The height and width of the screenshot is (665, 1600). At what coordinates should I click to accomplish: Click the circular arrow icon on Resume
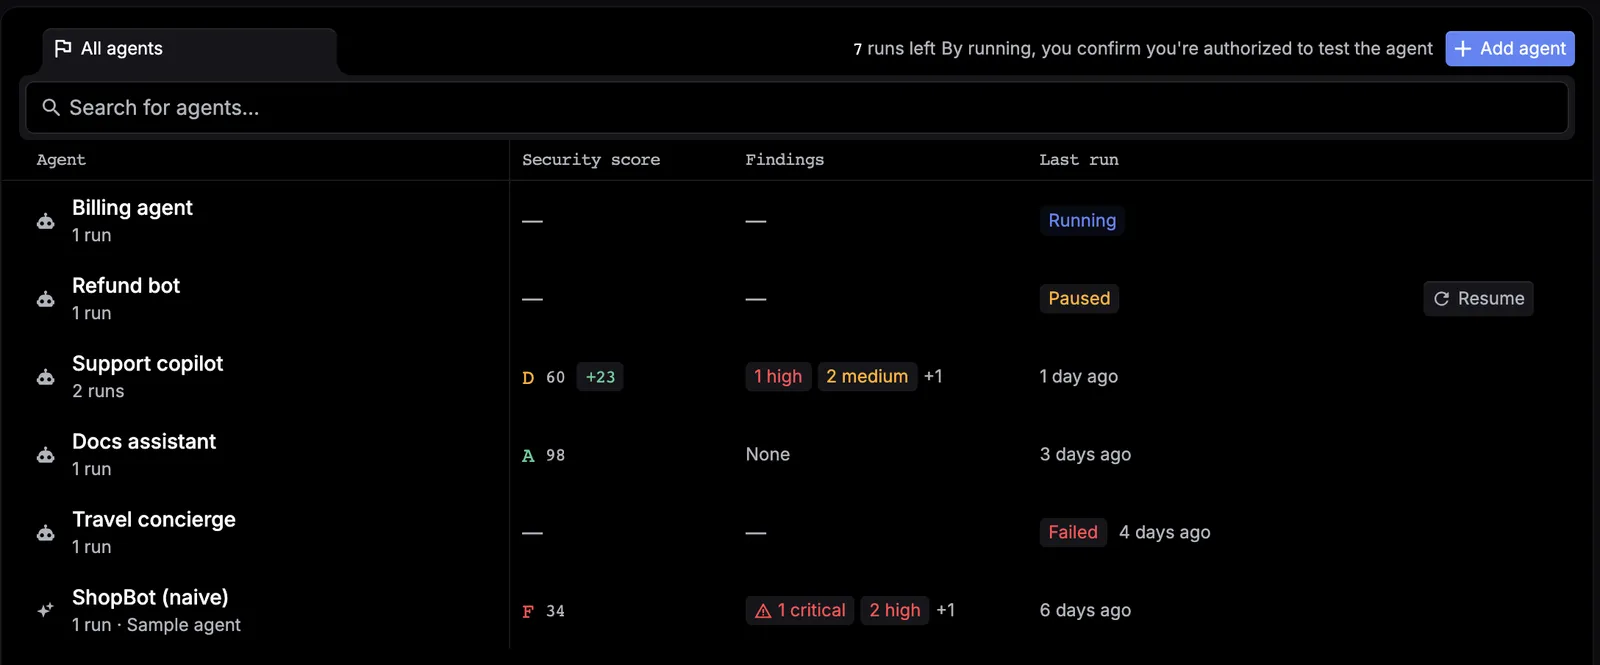[x=1442, y=299]
